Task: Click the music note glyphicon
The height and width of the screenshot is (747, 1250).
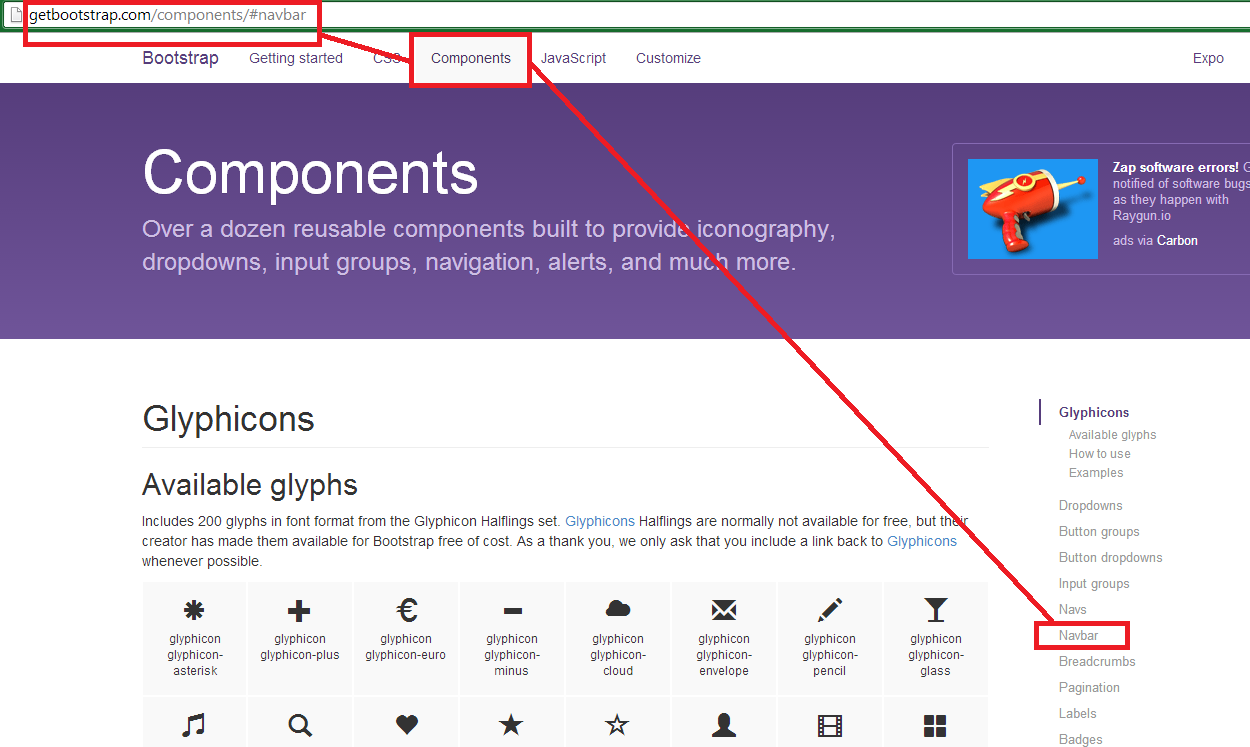Action: pos(194,725)
